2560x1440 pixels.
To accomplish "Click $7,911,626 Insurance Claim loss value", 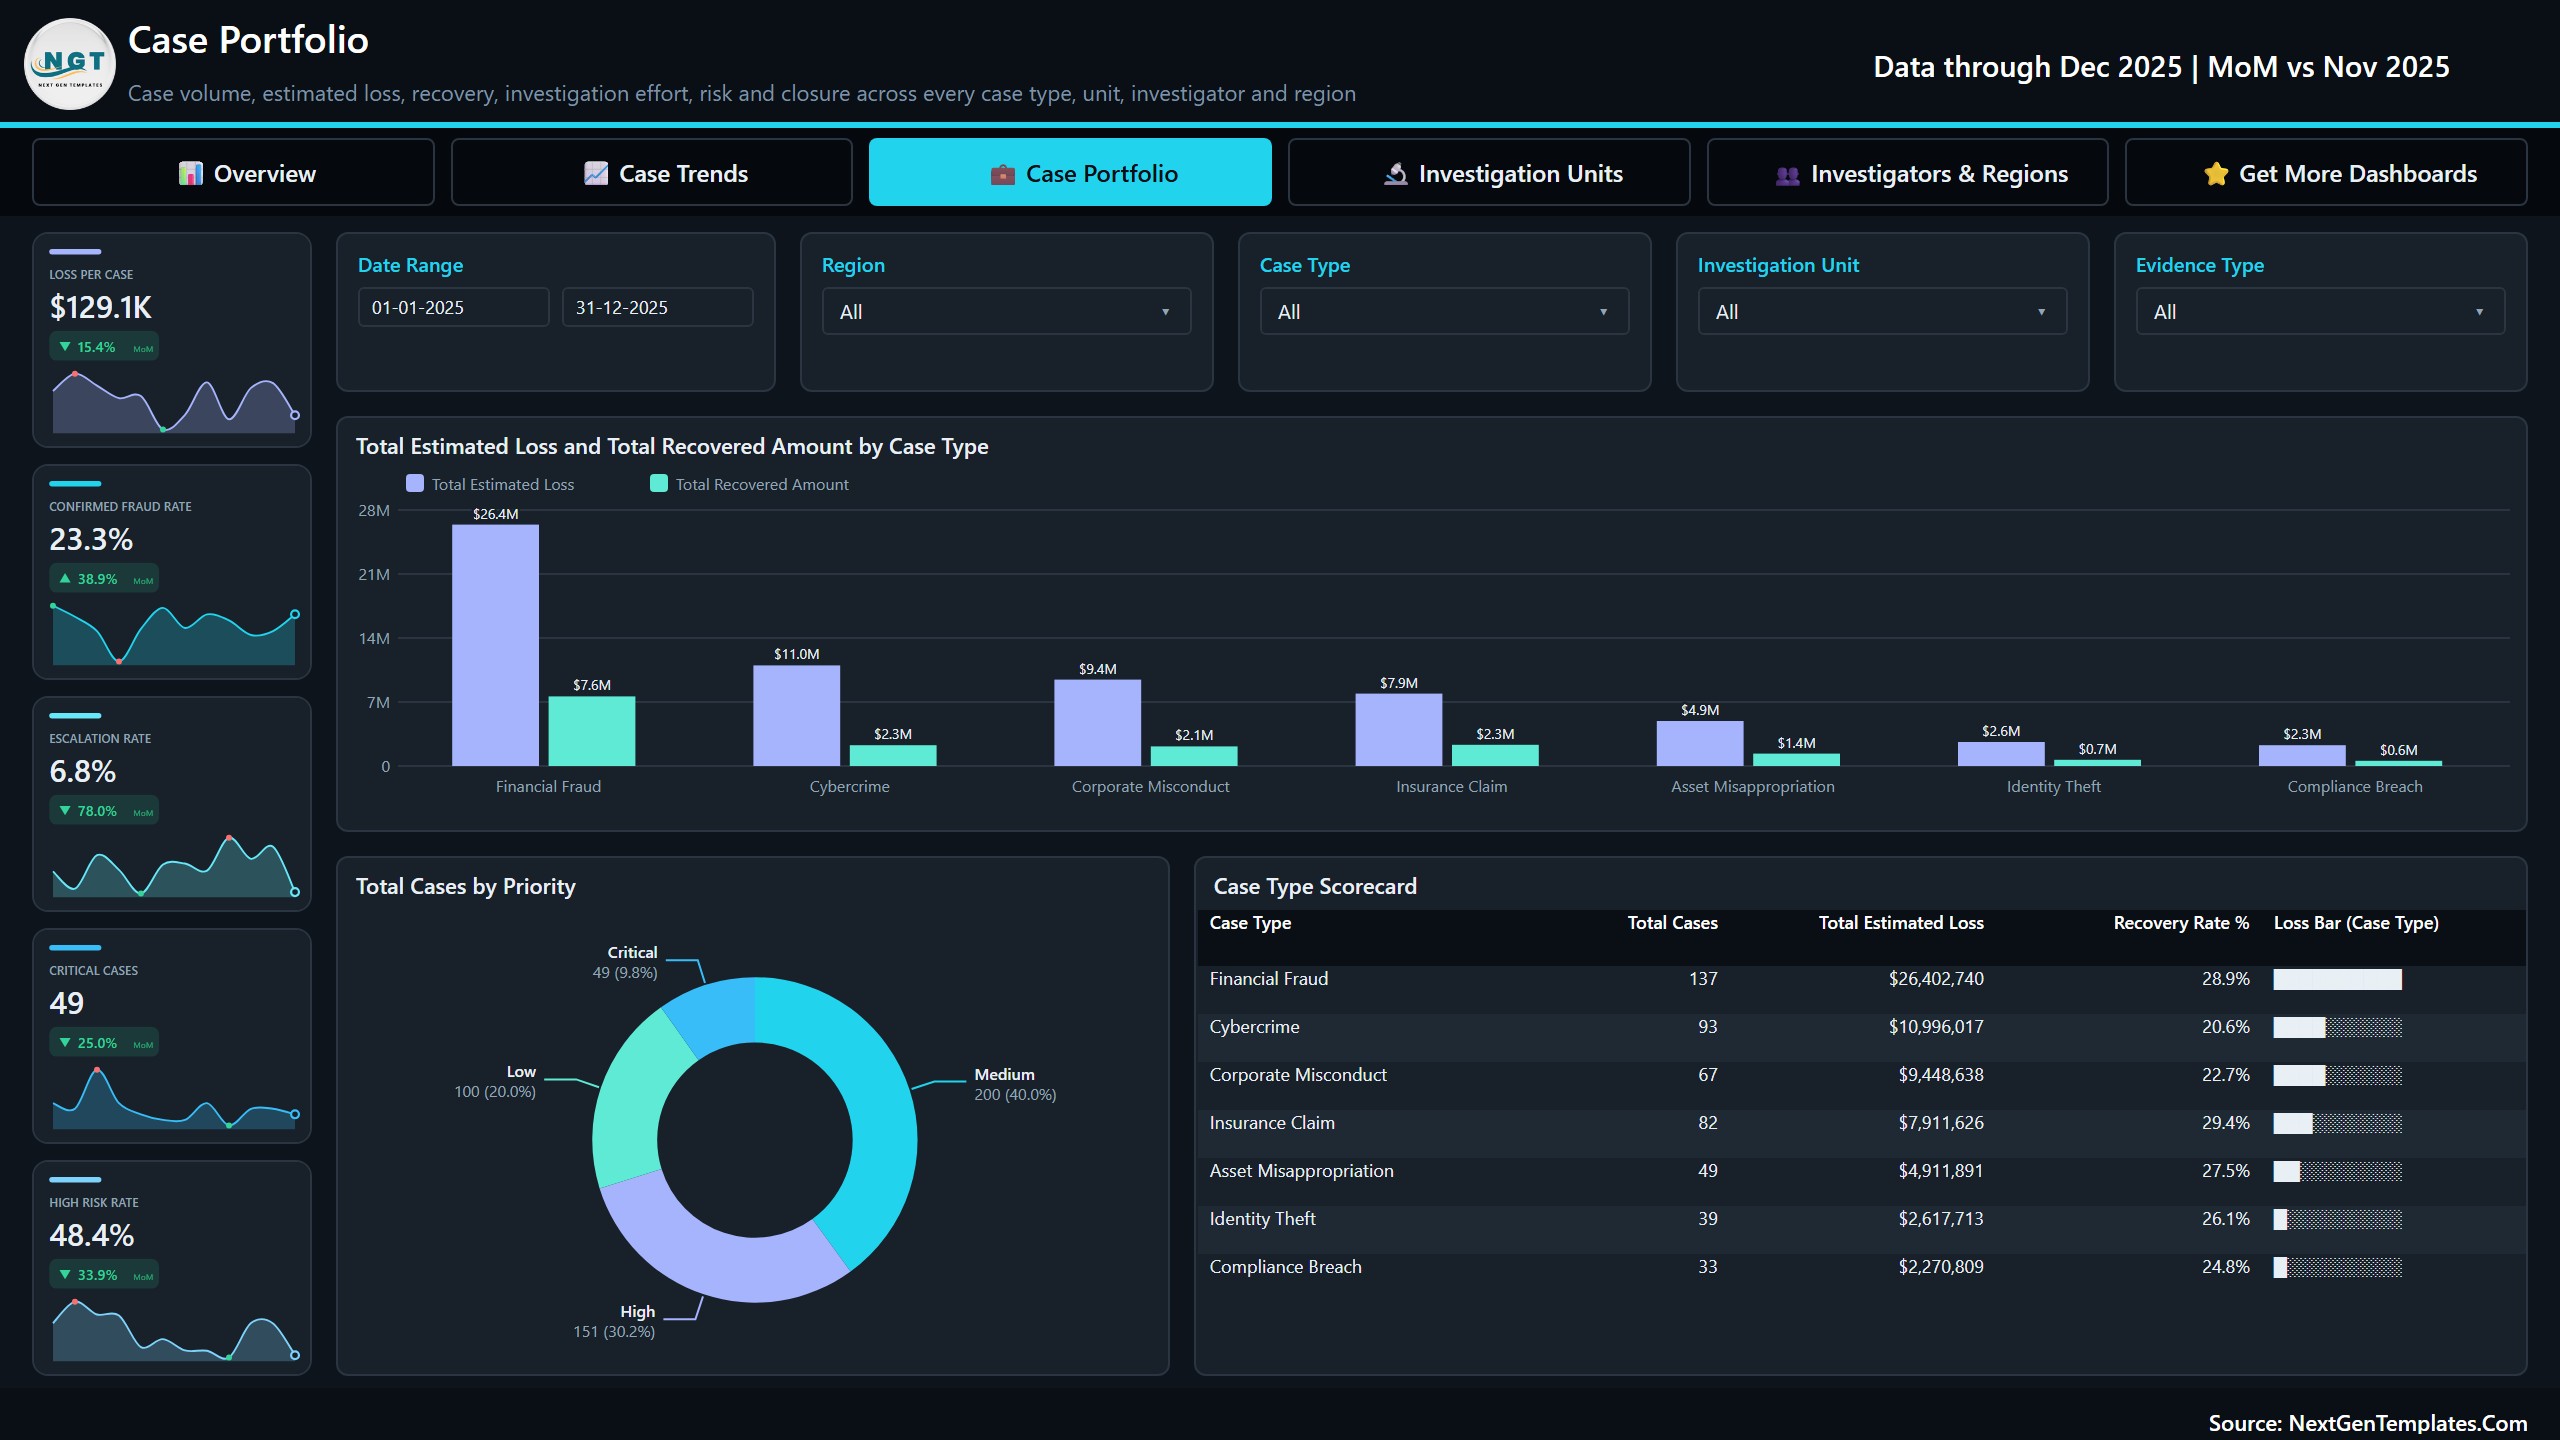I will (1941, 1123).
